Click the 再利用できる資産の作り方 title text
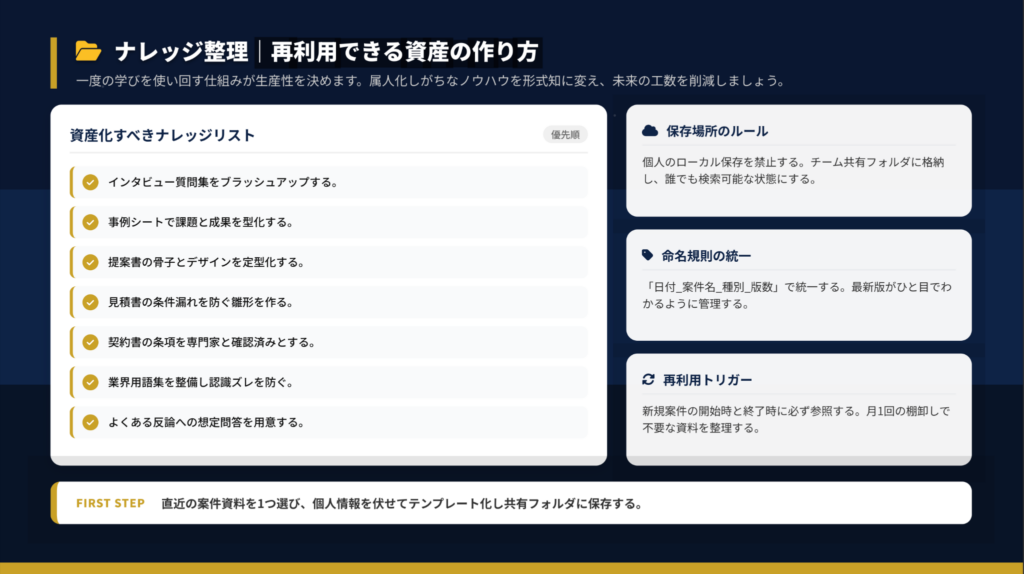Viewport: 1024px width, 574px height. (404, 51)
